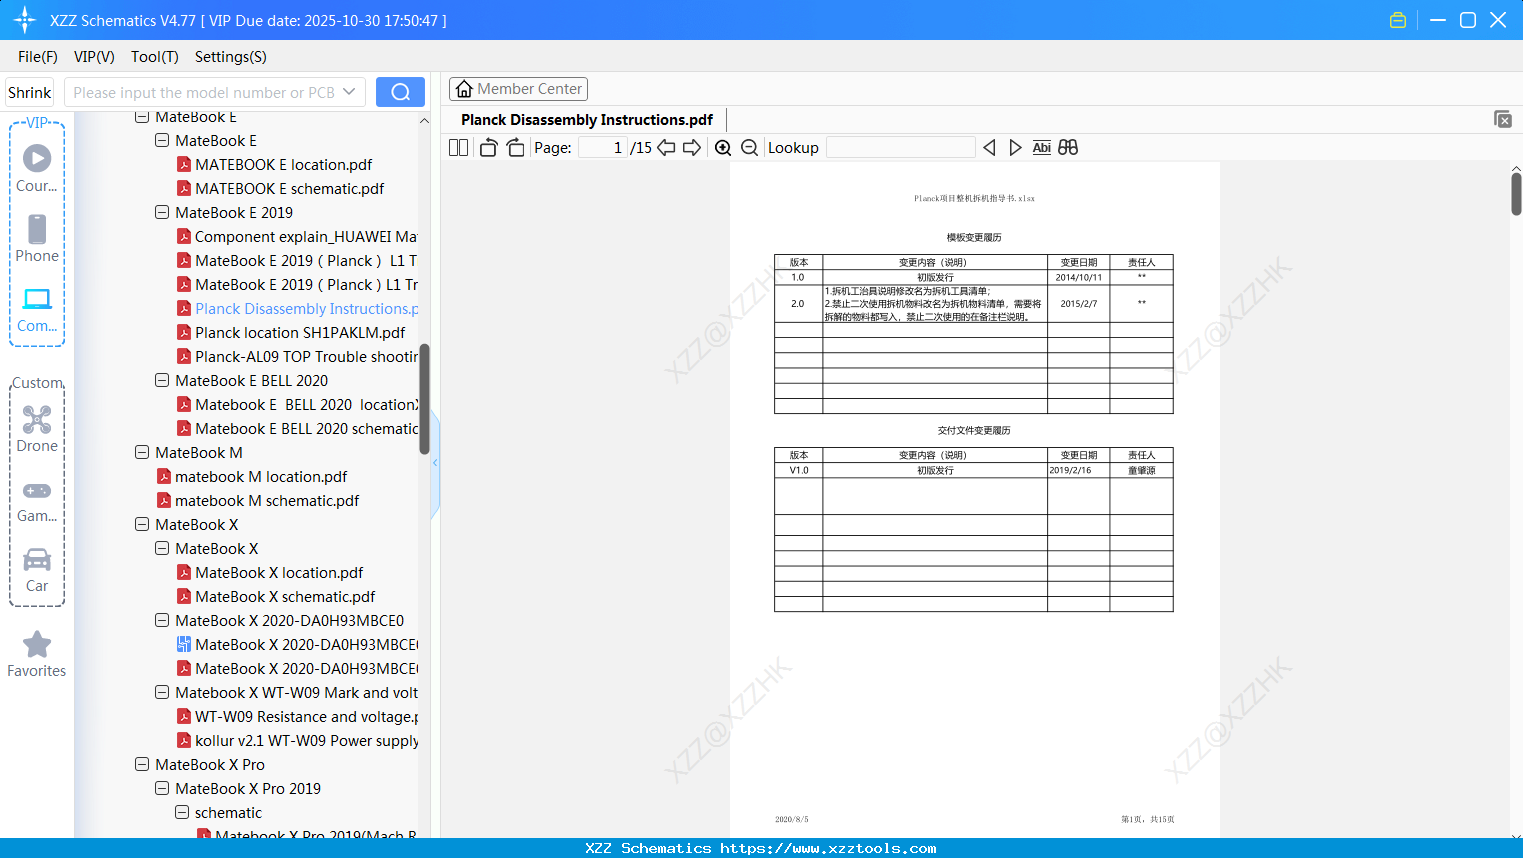Collapse the MateBook E BELL 2020 folder
Image resolution: width=1523 pixels, height=858 pixels.
click(x=162, y=381)
